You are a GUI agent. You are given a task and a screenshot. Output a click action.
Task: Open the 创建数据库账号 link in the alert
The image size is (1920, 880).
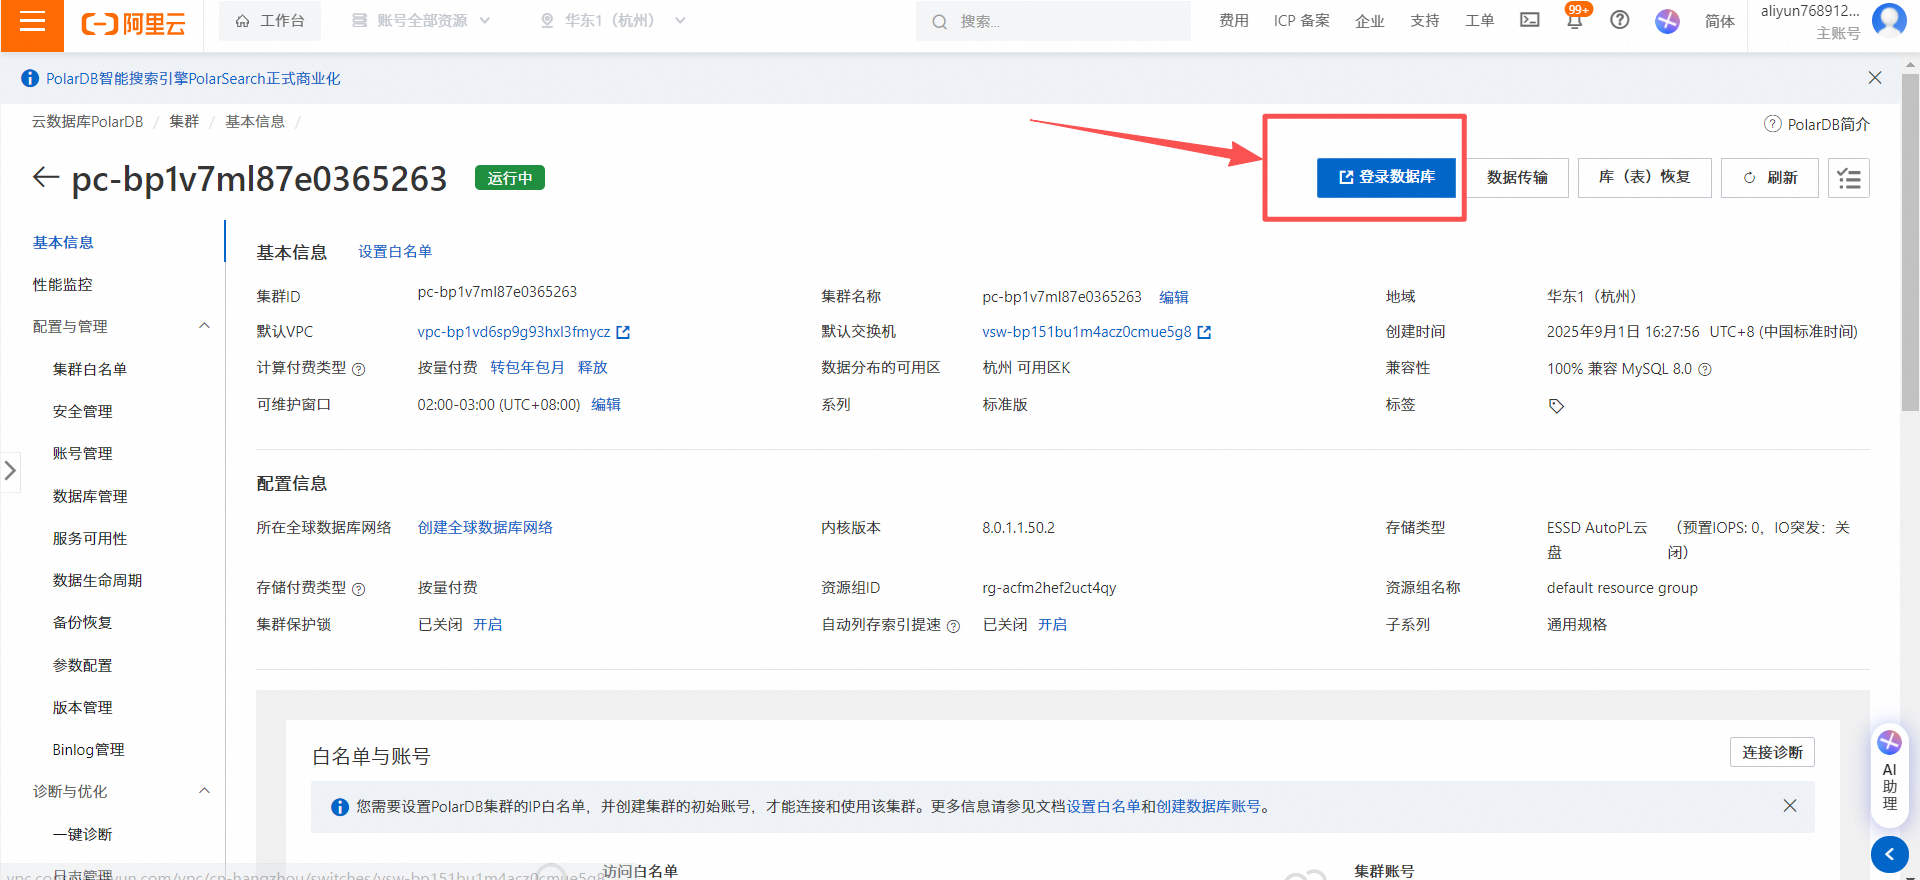point(1208,807)
